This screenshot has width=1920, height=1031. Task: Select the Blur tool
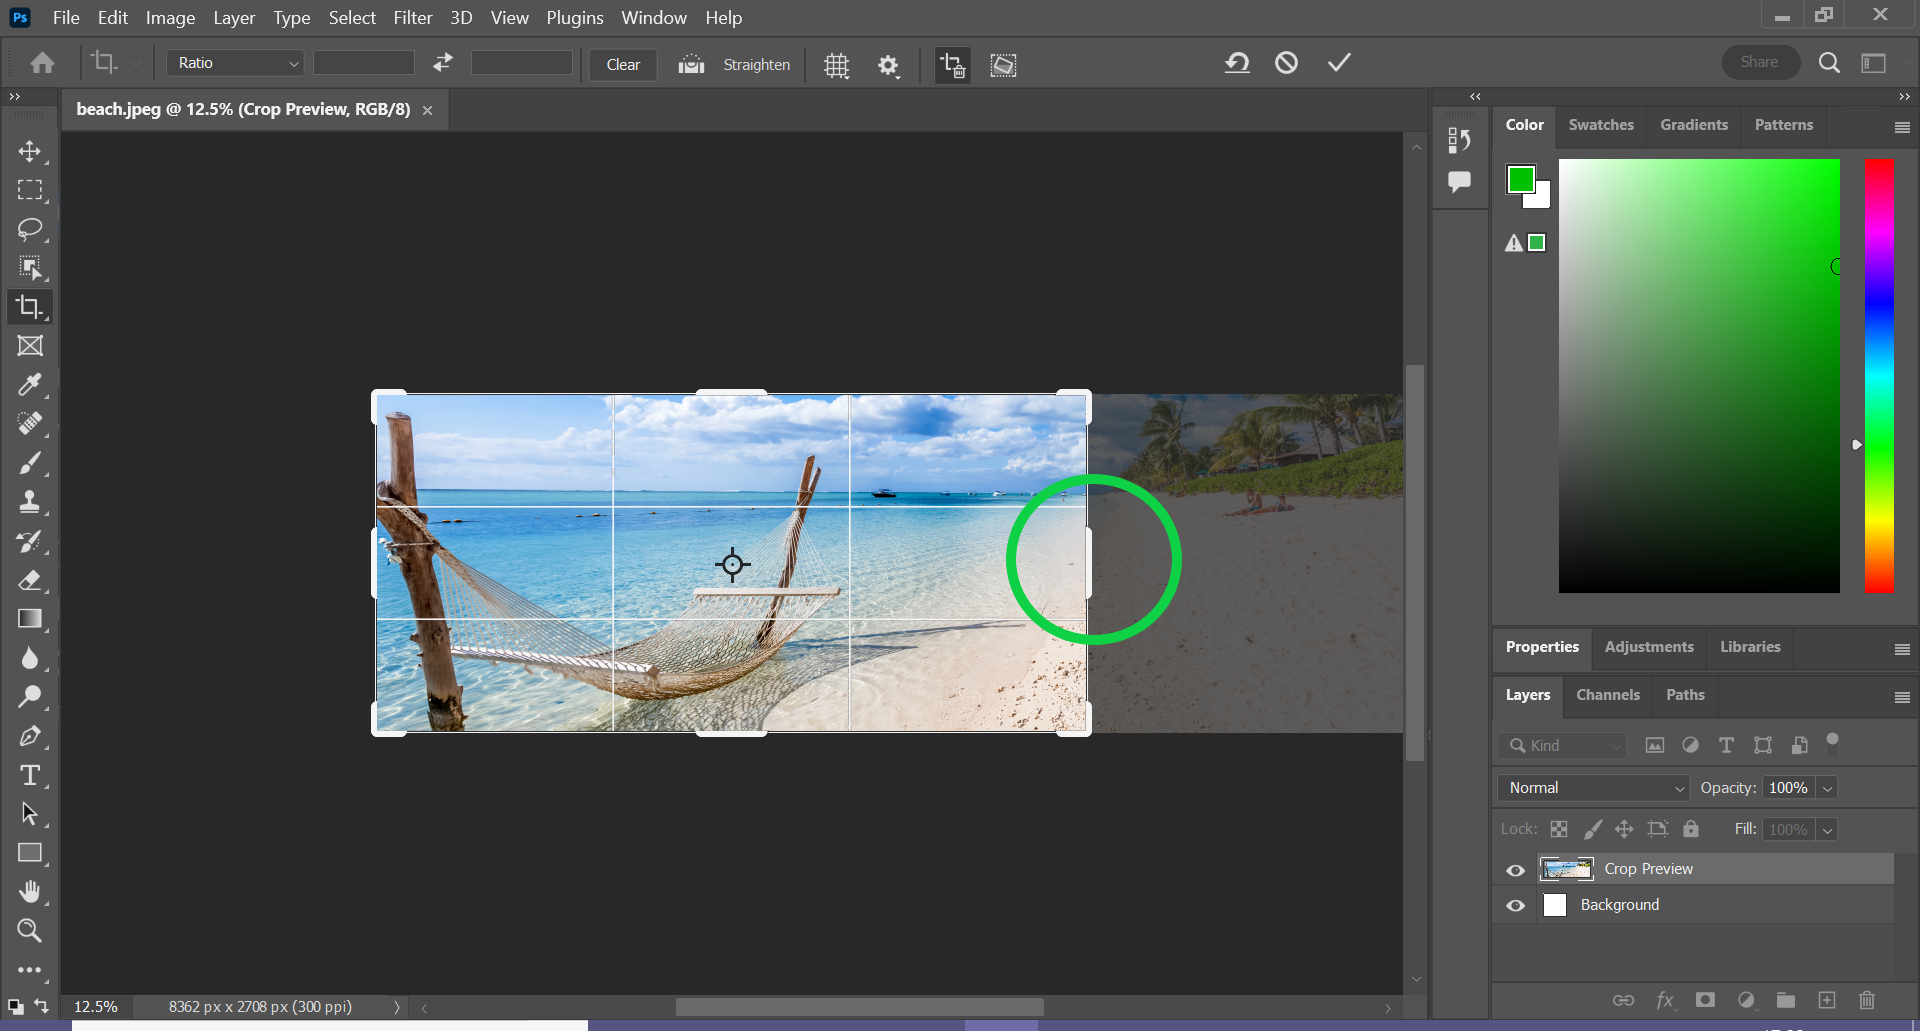tap(30, 658)
